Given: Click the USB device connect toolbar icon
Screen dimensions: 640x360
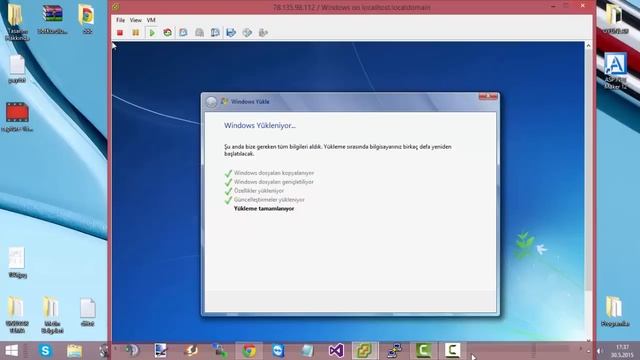Looking at the screenshot, I should coord(263,33).
